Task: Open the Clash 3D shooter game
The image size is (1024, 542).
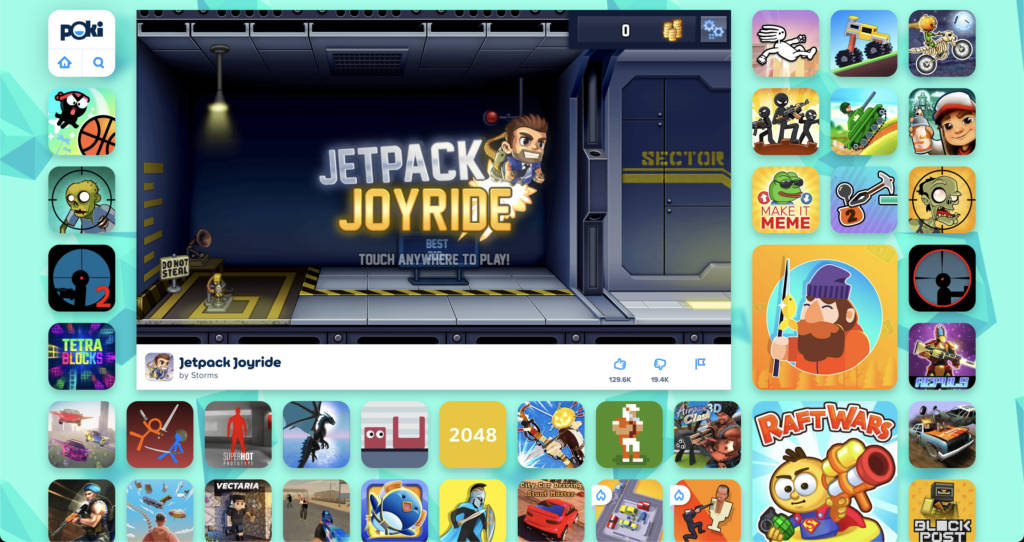Action: (x=707, y=435)
